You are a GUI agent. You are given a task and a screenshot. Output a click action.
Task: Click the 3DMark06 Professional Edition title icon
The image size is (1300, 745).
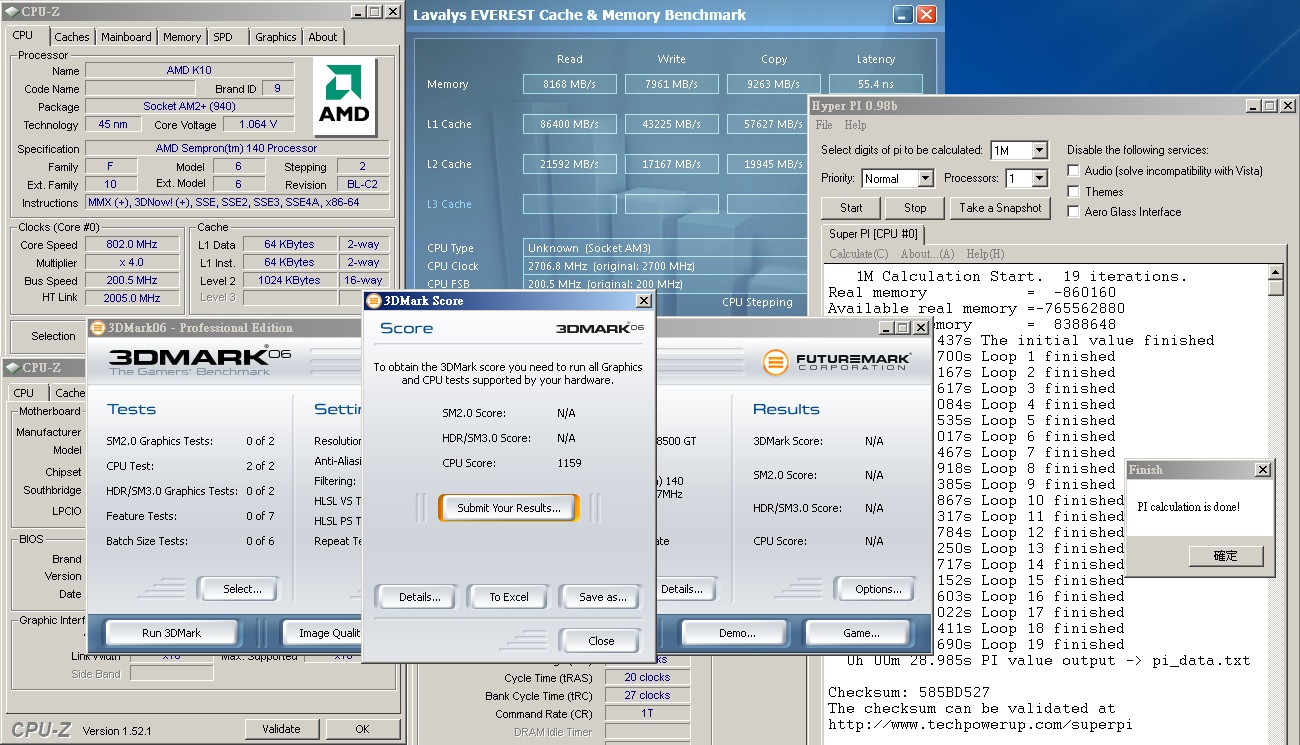[x=97, y=328]
